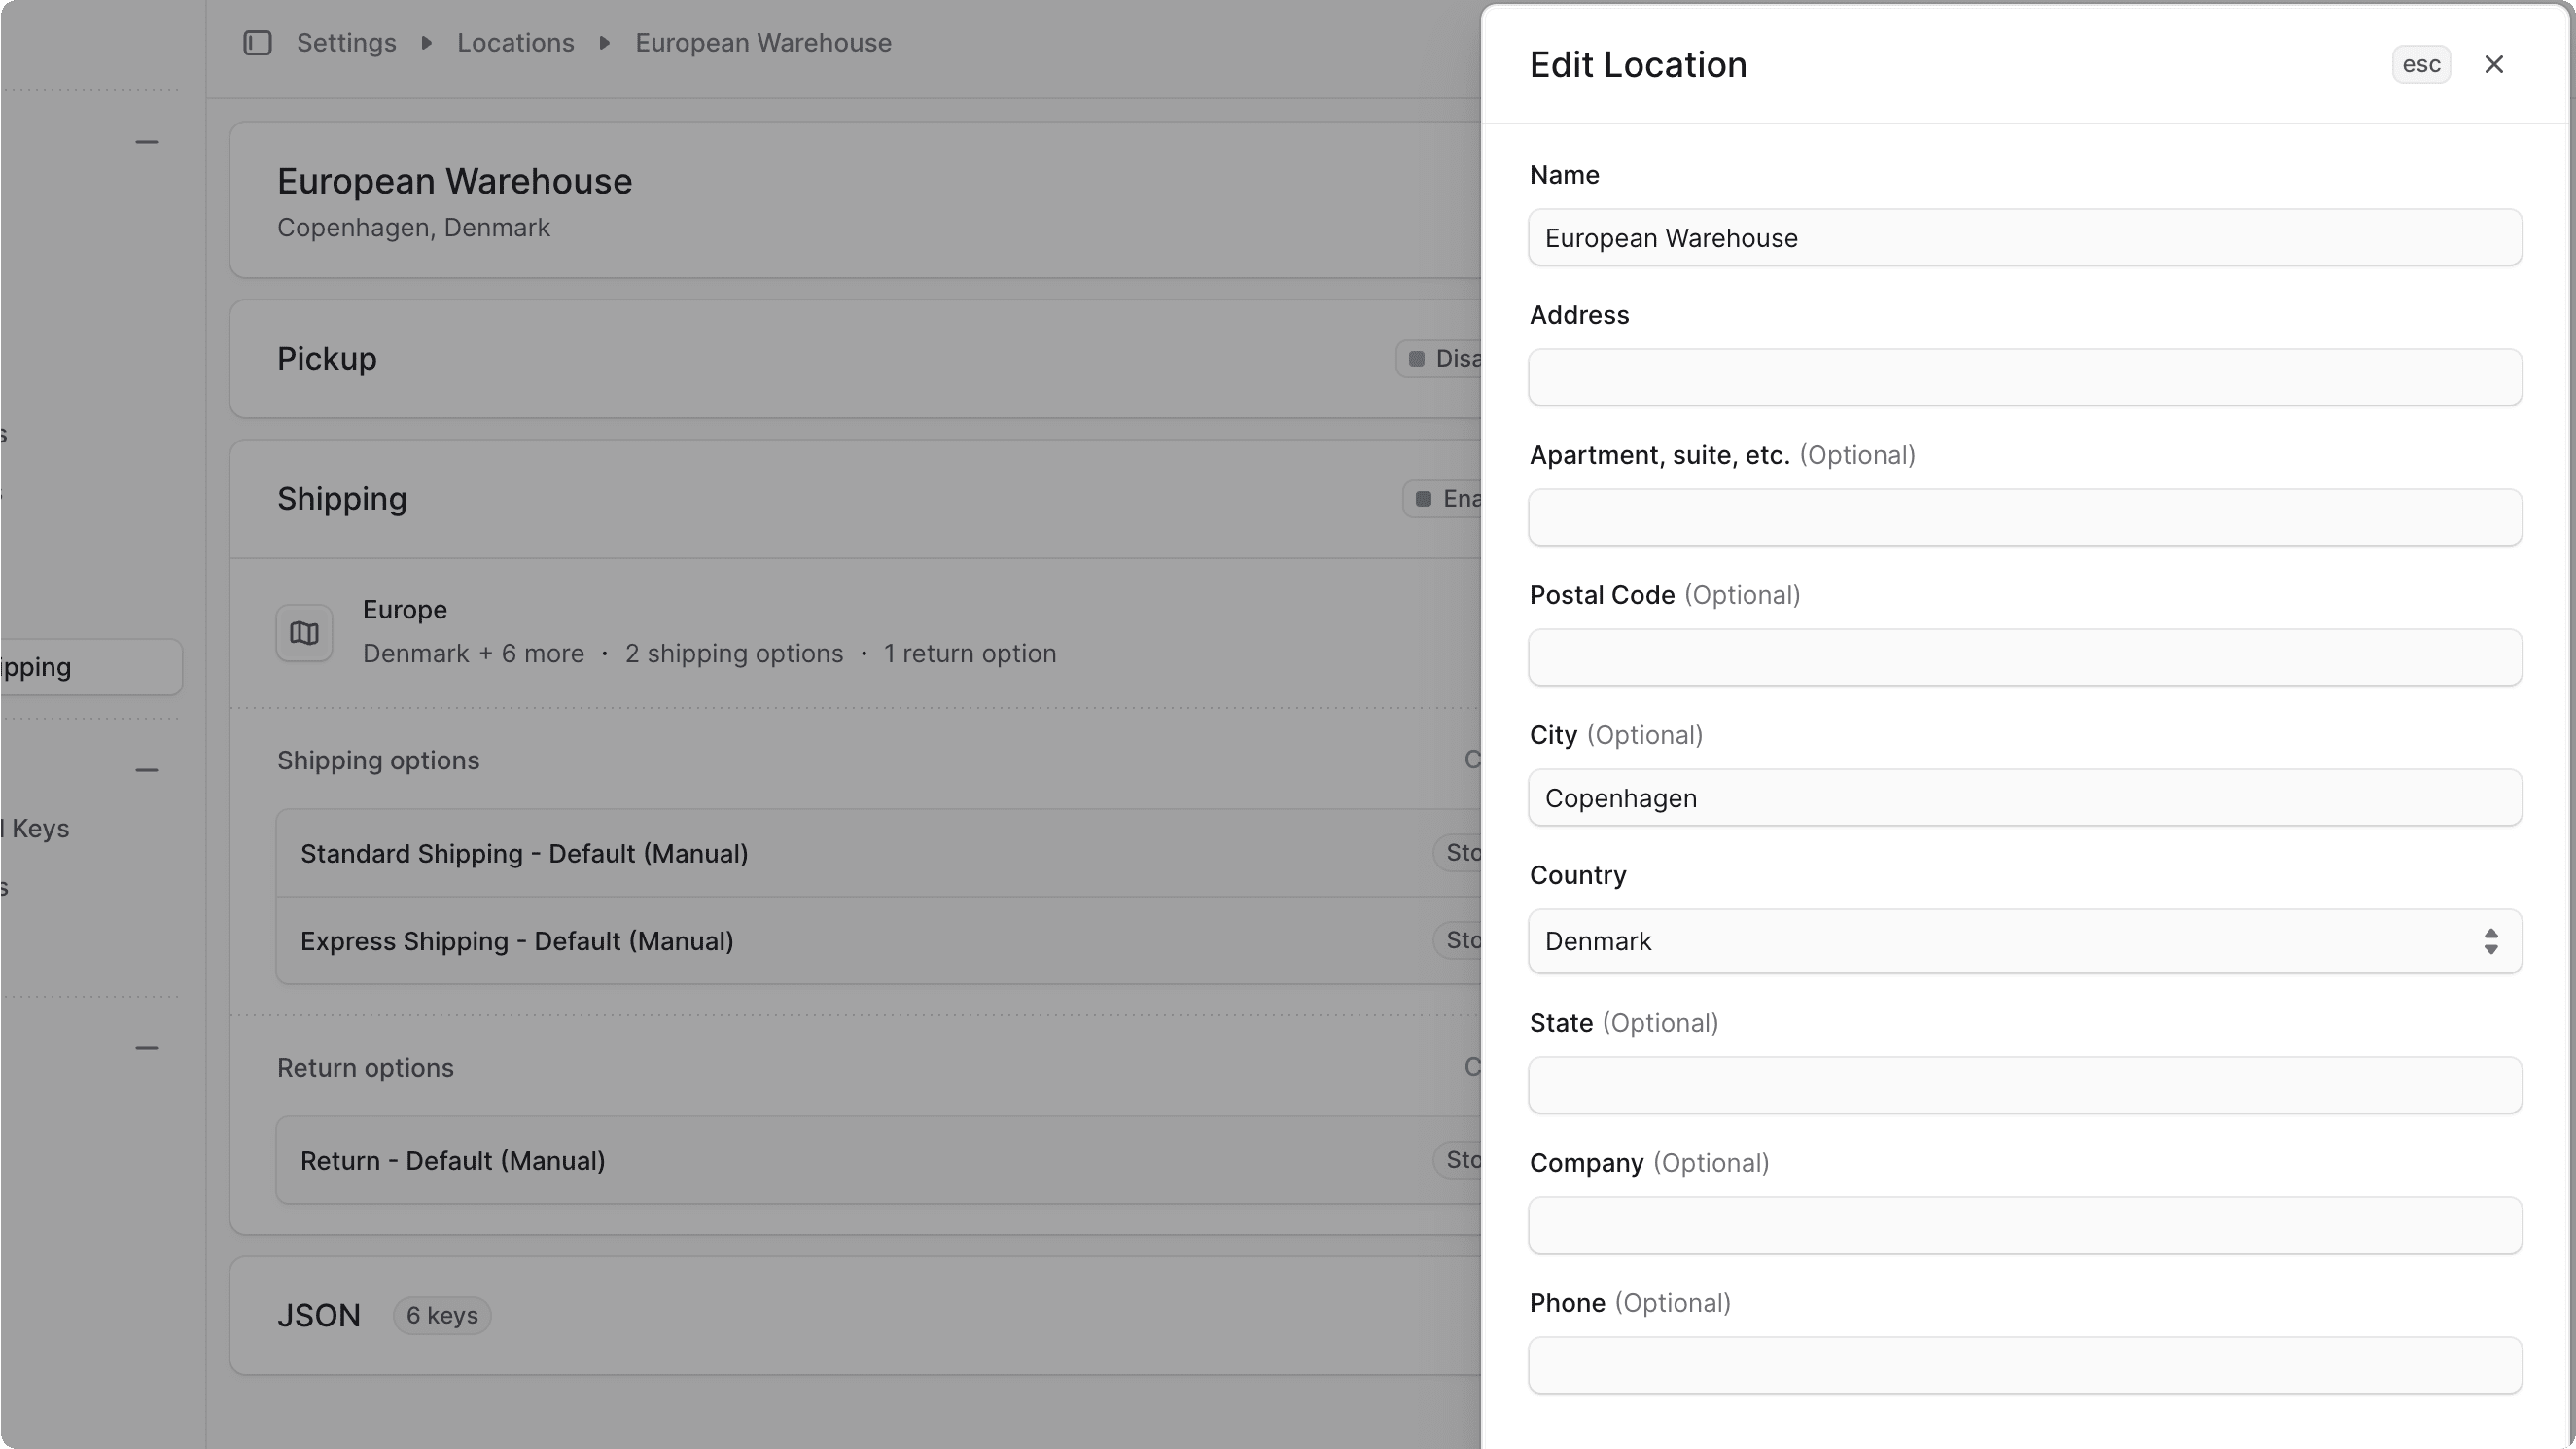
Task: Click the breadcrumb arrow after Settings
Action: tap(426, 43)
